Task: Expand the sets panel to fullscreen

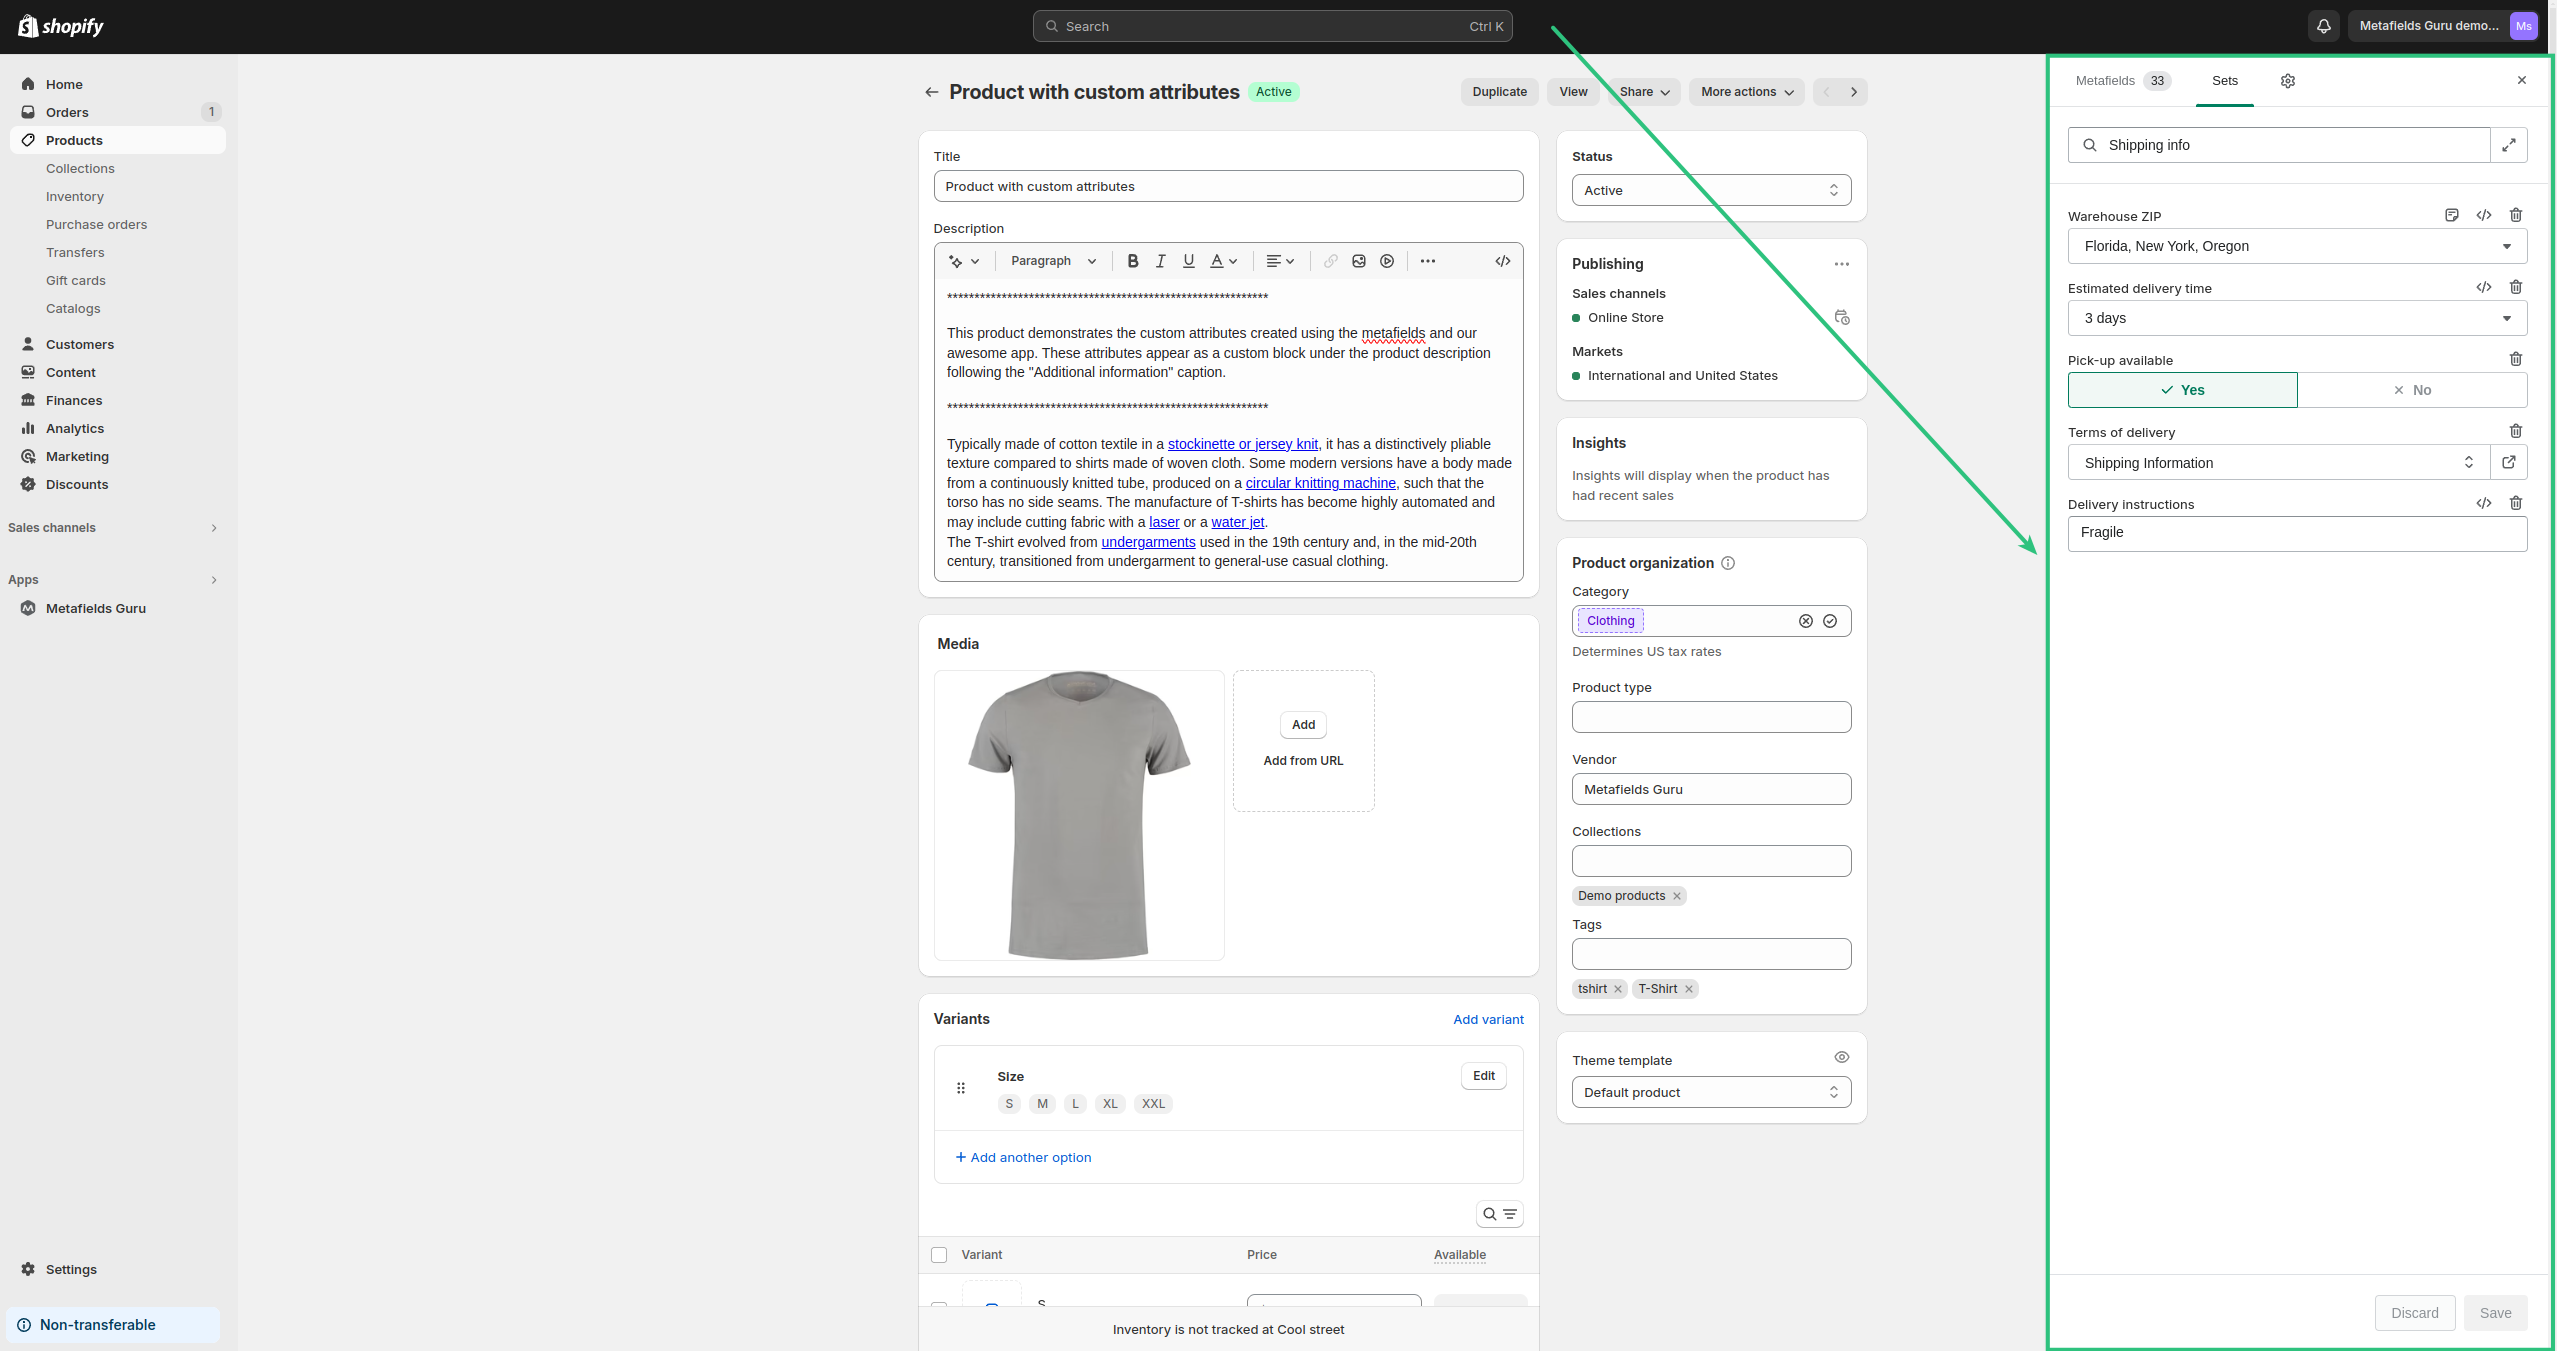Action: 2508,145
